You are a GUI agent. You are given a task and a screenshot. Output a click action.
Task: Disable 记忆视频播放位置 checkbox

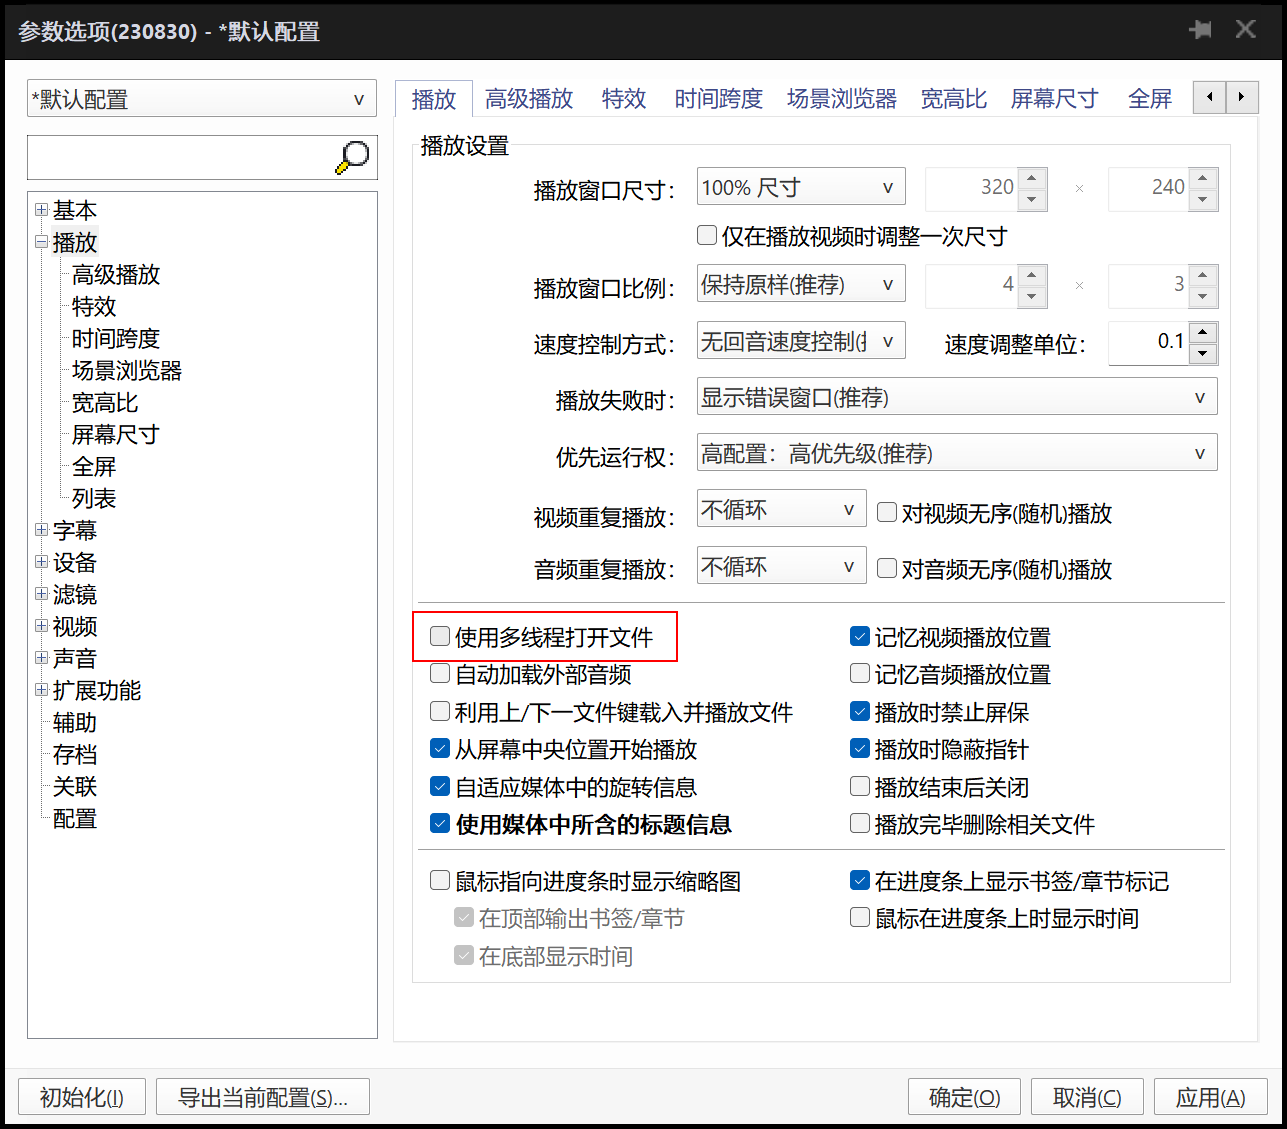[859, 636]
